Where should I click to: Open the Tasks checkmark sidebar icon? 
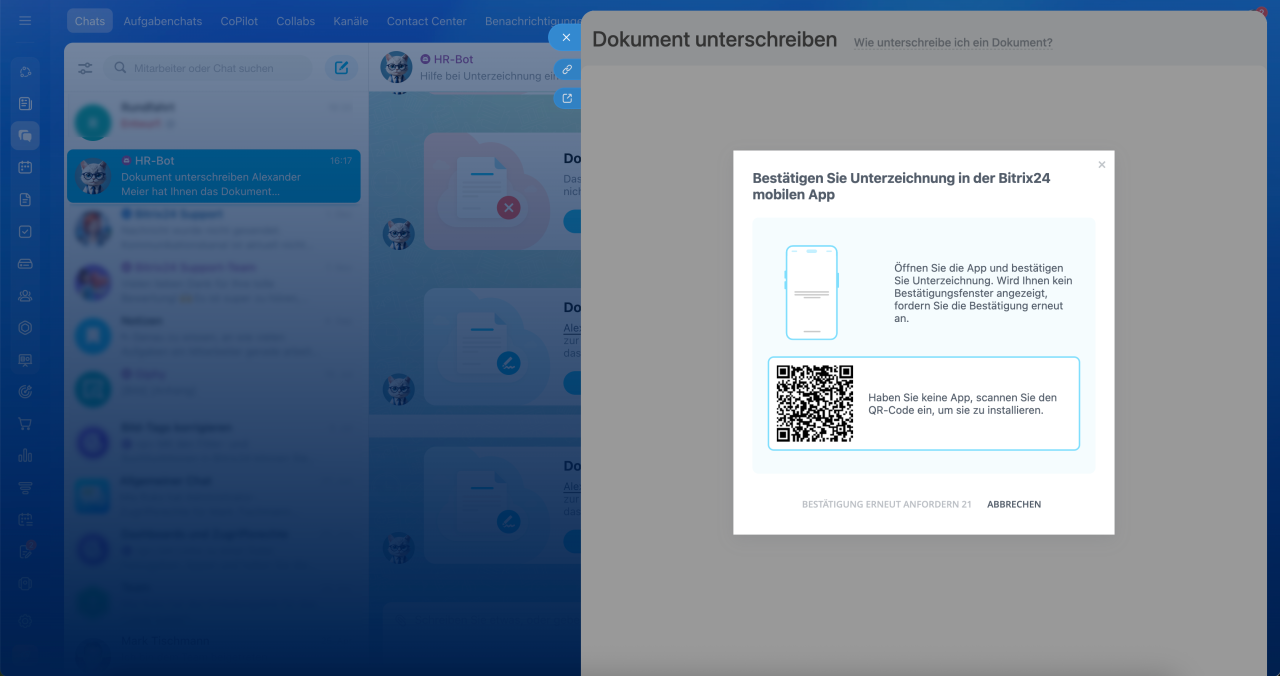(x=25, y=231)
